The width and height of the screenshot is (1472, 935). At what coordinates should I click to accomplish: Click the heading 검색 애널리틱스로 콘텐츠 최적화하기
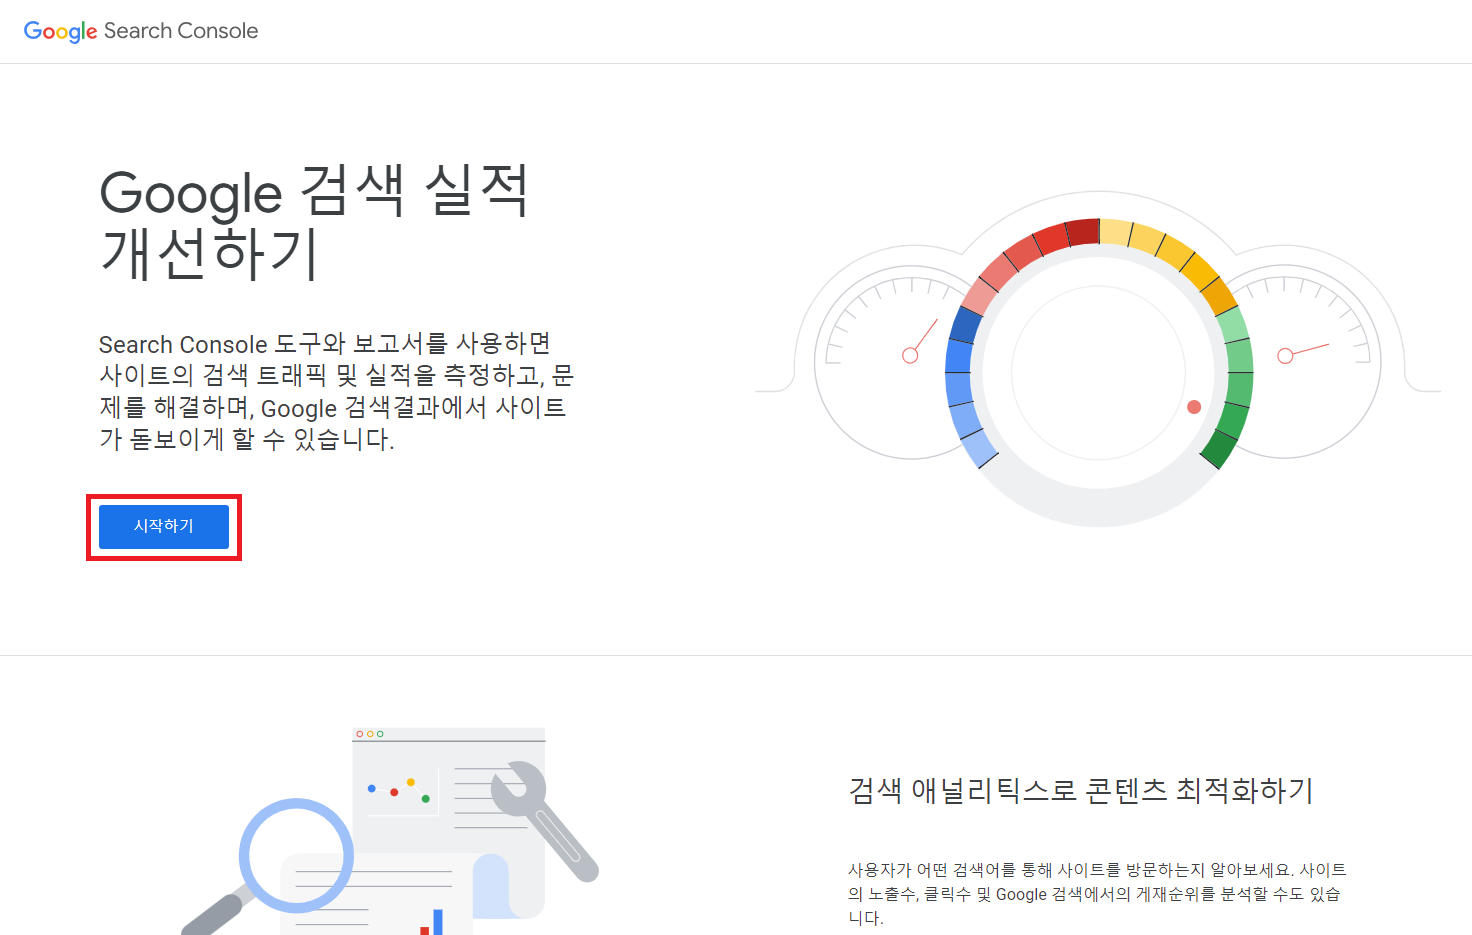[1080, 790]
